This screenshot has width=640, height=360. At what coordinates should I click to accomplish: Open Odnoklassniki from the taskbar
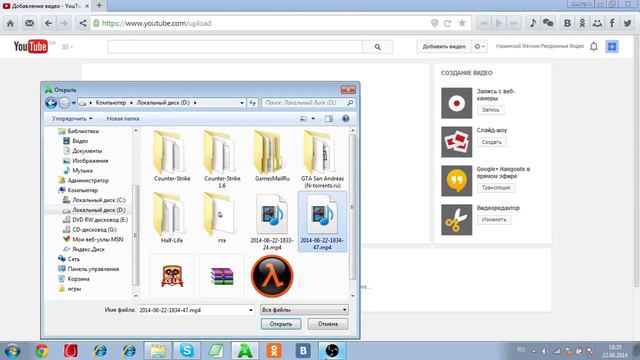pos(274,351)
